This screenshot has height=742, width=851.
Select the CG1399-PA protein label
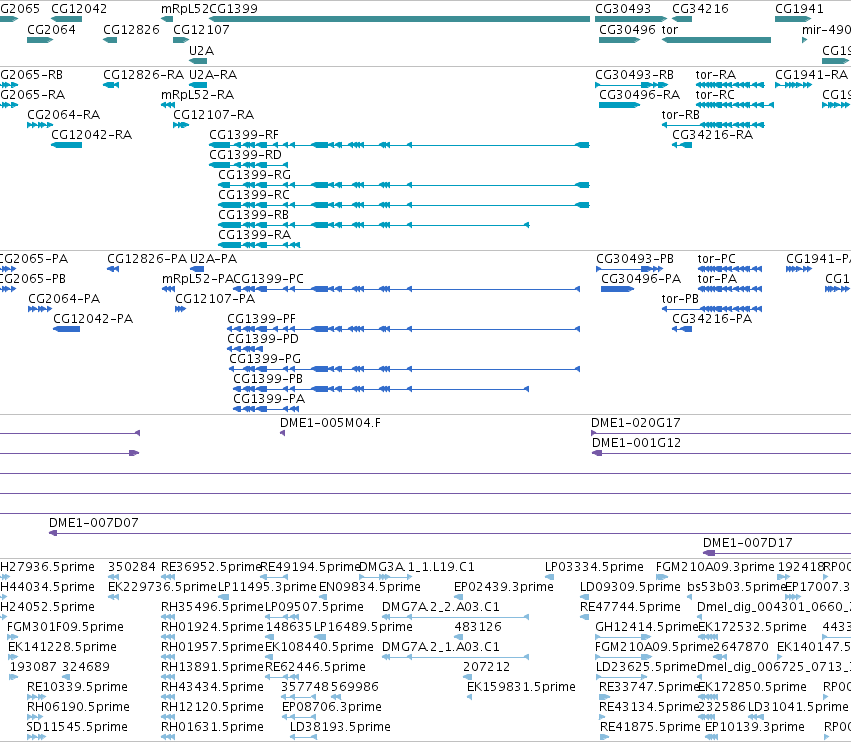click(269, 398)
